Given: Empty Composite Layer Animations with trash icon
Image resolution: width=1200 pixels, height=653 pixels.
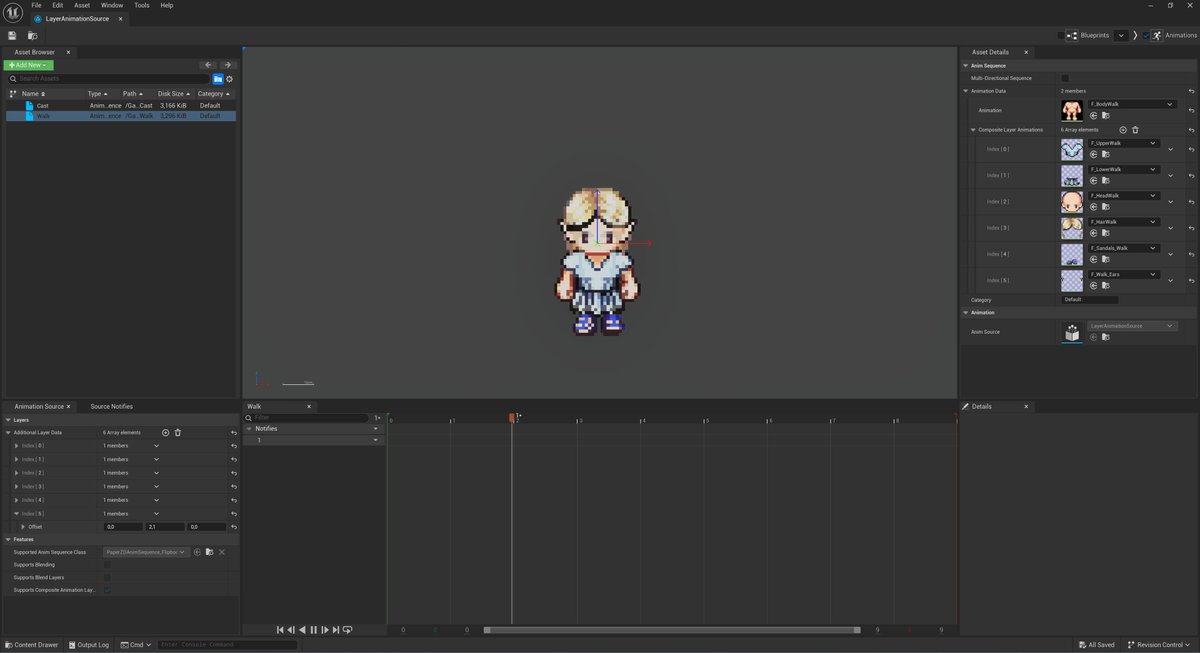Looking at the screenshot, I should (1135, 130).
